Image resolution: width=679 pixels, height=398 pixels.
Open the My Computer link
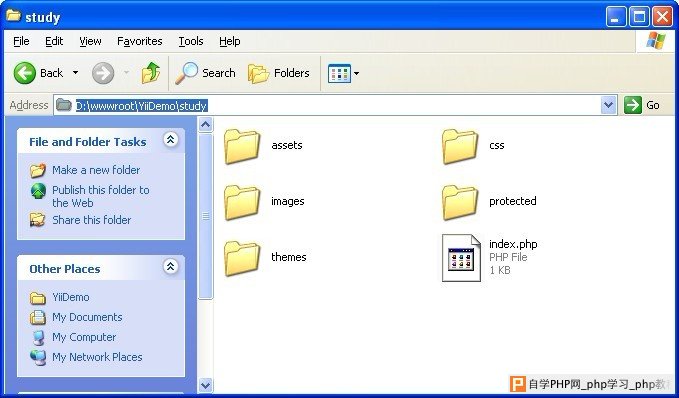point(84,337)
